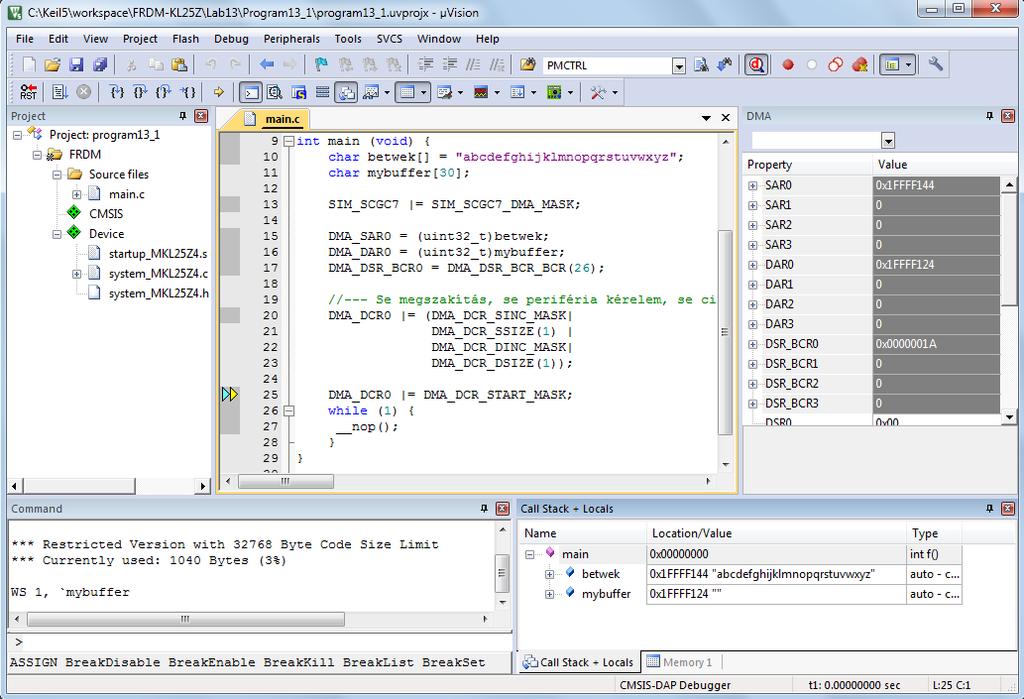Navigate backwards with the blue arrow
1024x699 pixels.
click(266, 65)
